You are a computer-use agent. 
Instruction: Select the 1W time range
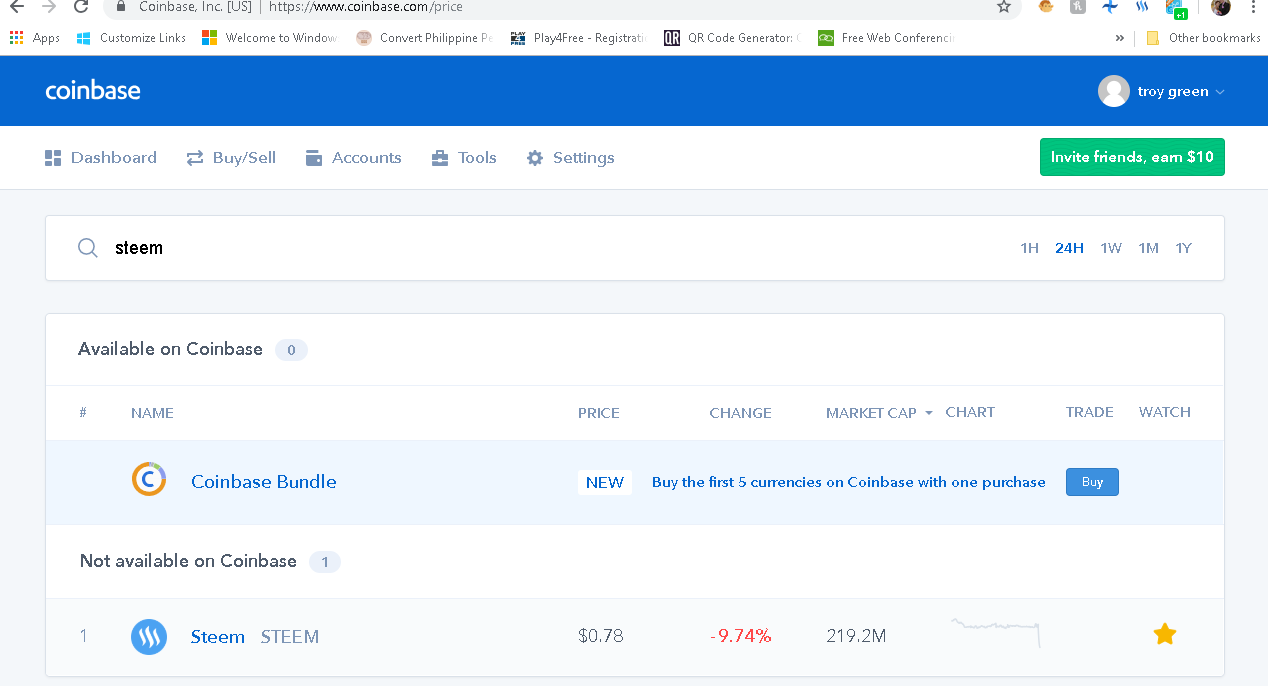pos(1111,248)
